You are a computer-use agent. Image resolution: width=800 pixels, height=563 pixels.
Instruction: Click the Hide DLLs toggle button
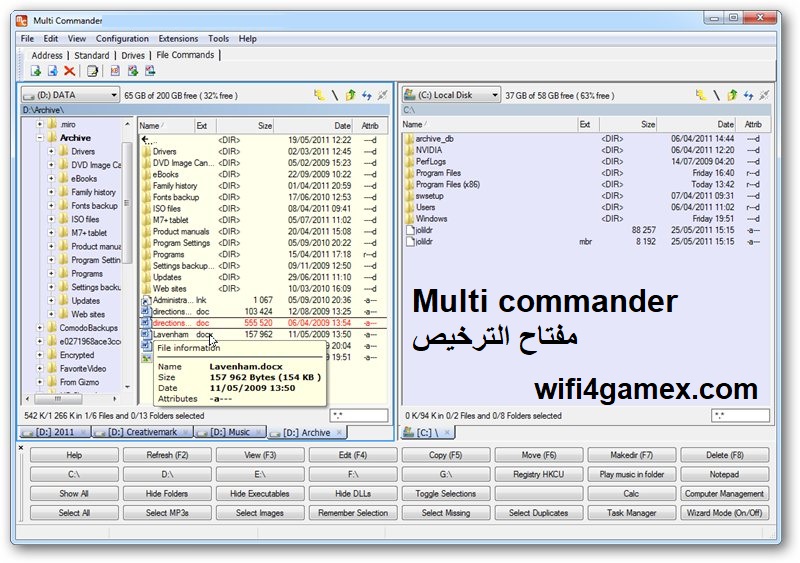click(x=353, y=494)
